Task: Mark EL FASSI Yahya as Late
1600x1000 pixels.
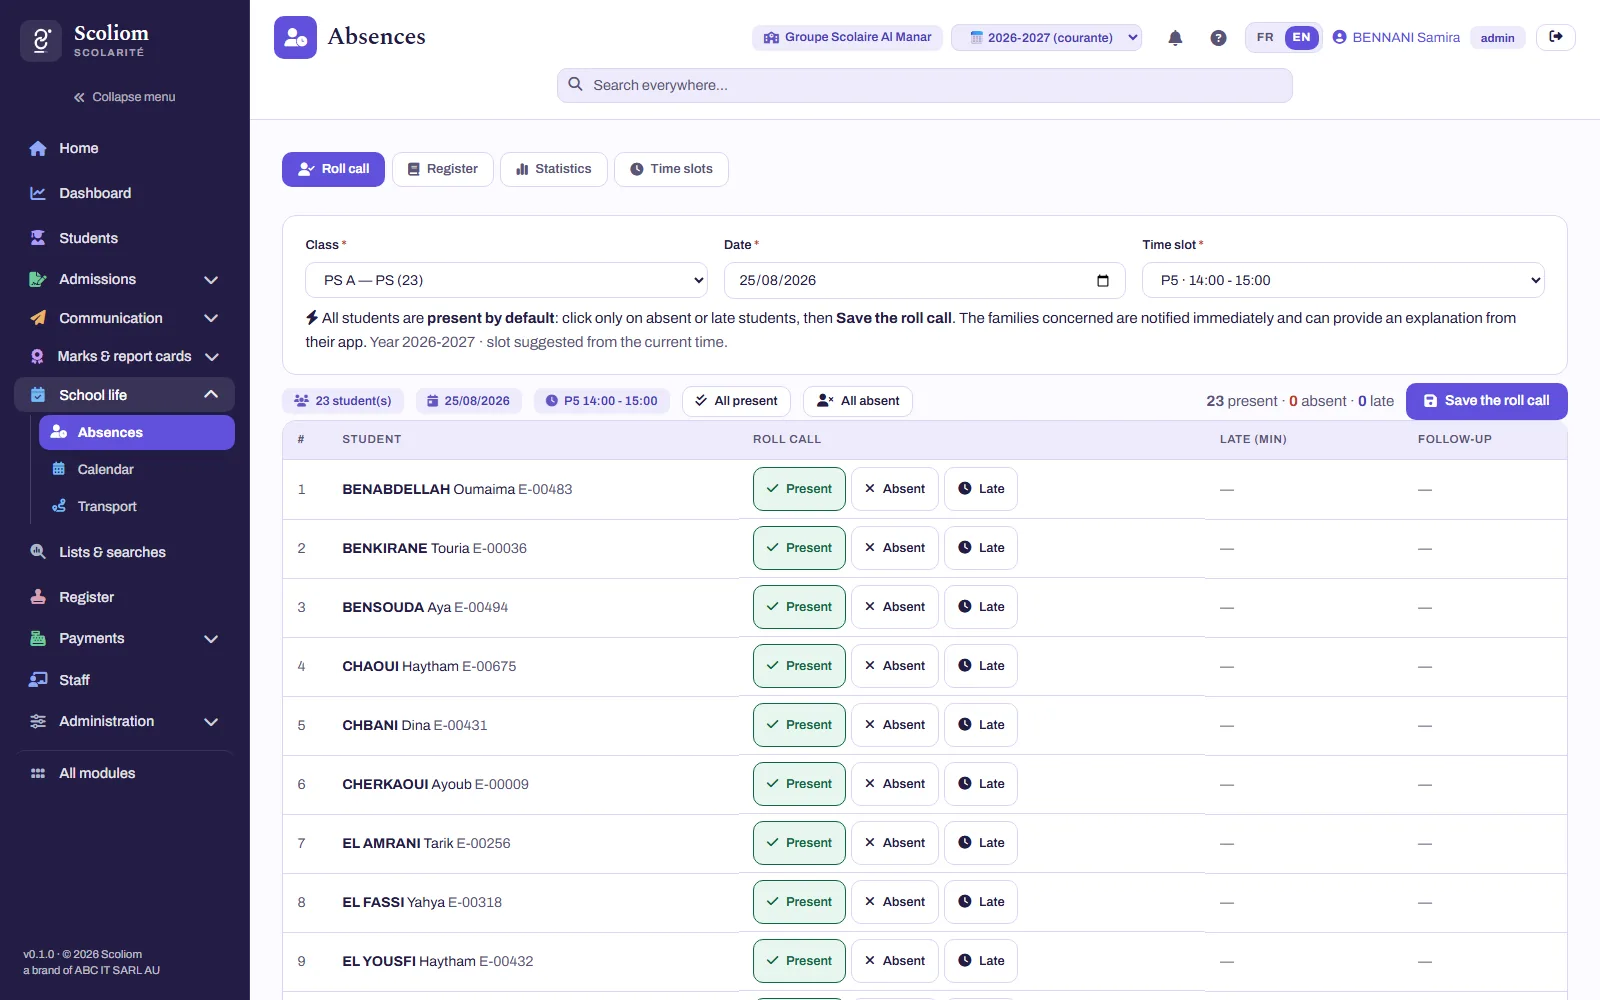Action: point(981,902)
